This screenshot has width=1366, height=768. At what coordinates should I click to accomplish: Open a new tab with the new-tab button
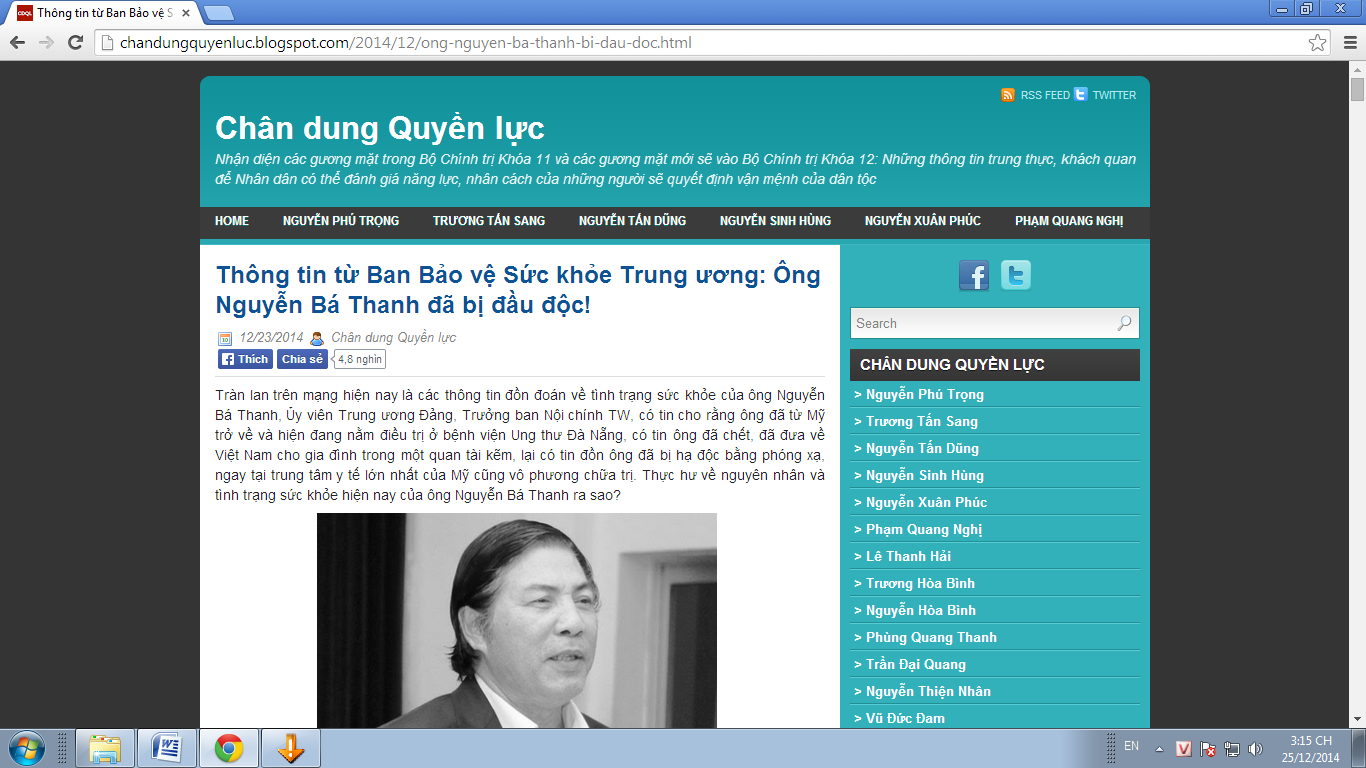point(218,13)
